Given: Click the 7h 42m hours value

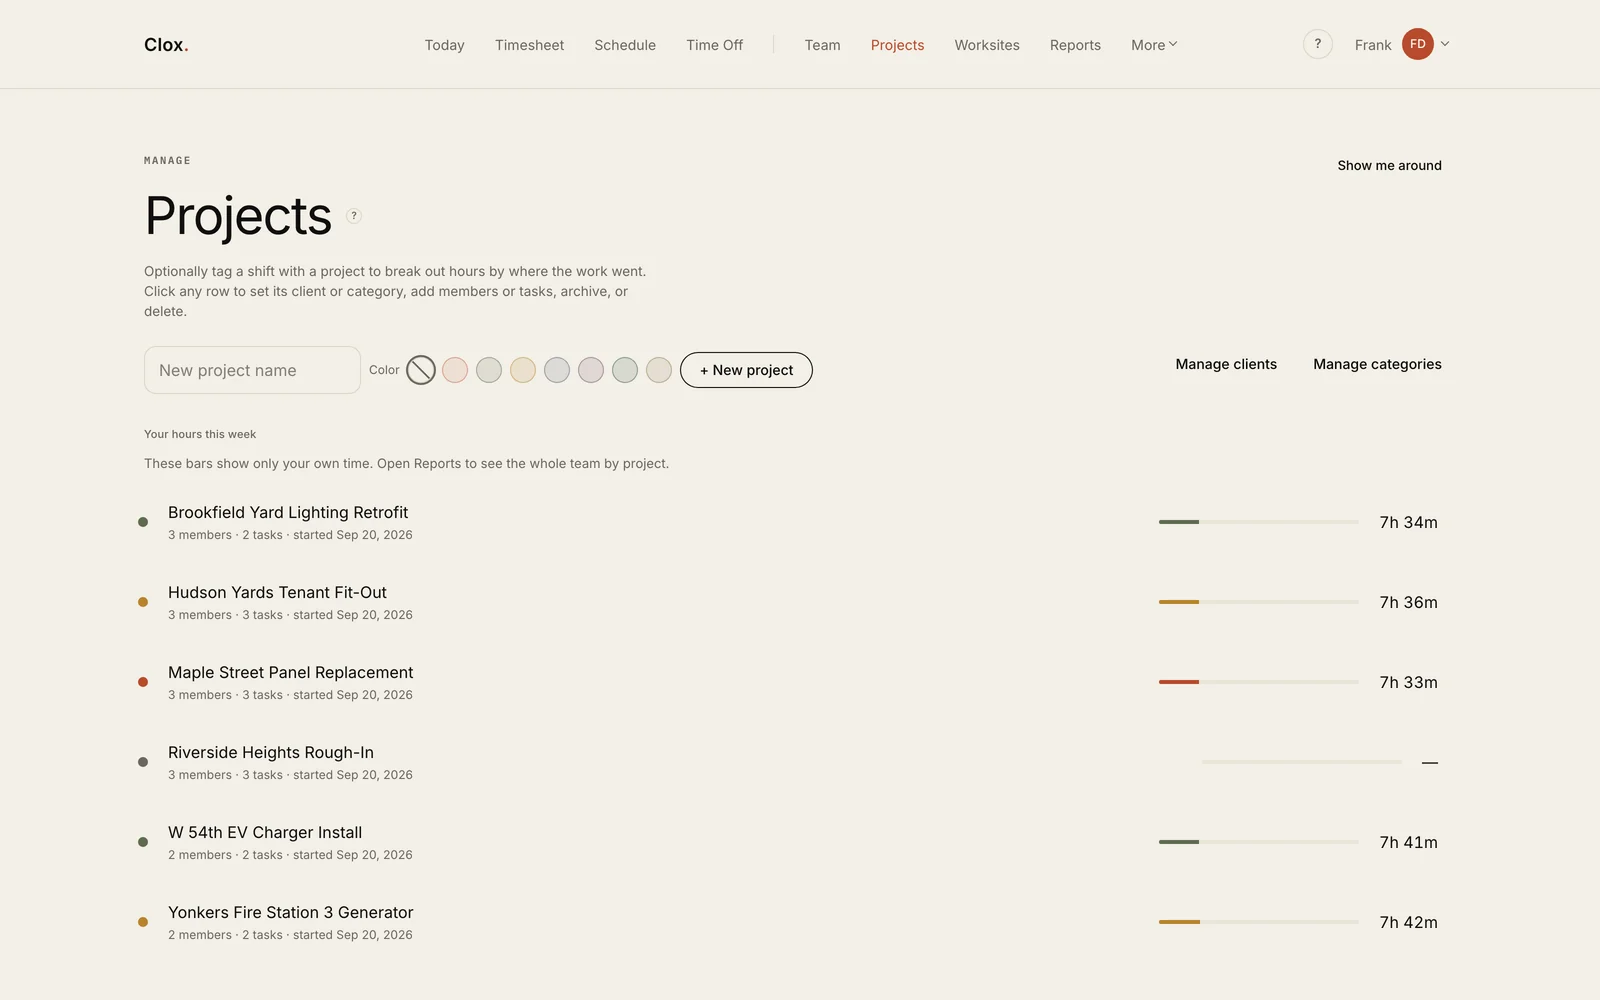Looking at the screenshot, I should pos(1408,922).
